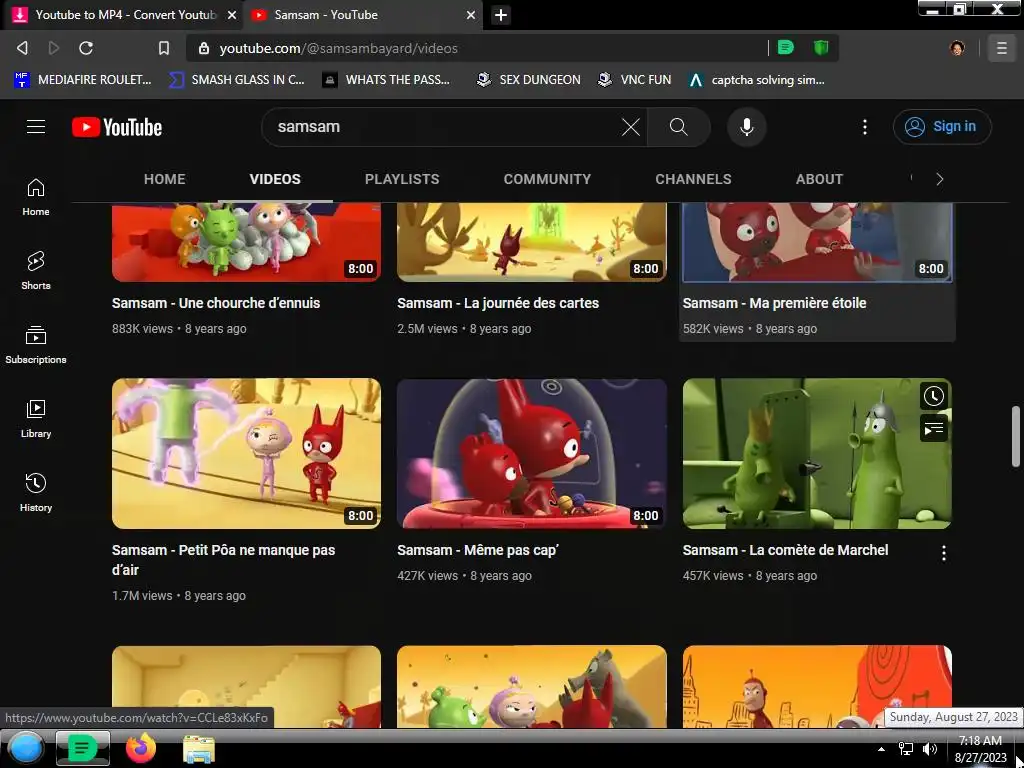Open the ABOUT channel tab
The width and height of the screenshot is (1024, 768).
820,179
